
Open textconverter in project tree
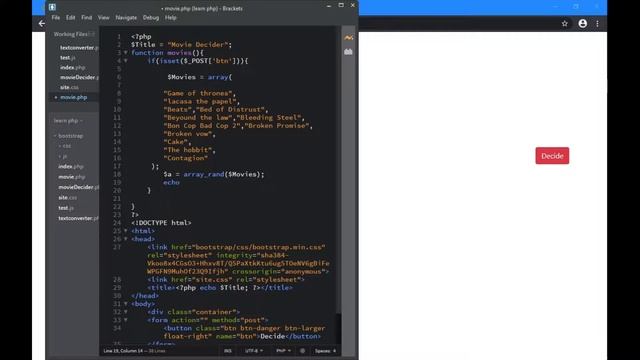click(x=78, y=218)
